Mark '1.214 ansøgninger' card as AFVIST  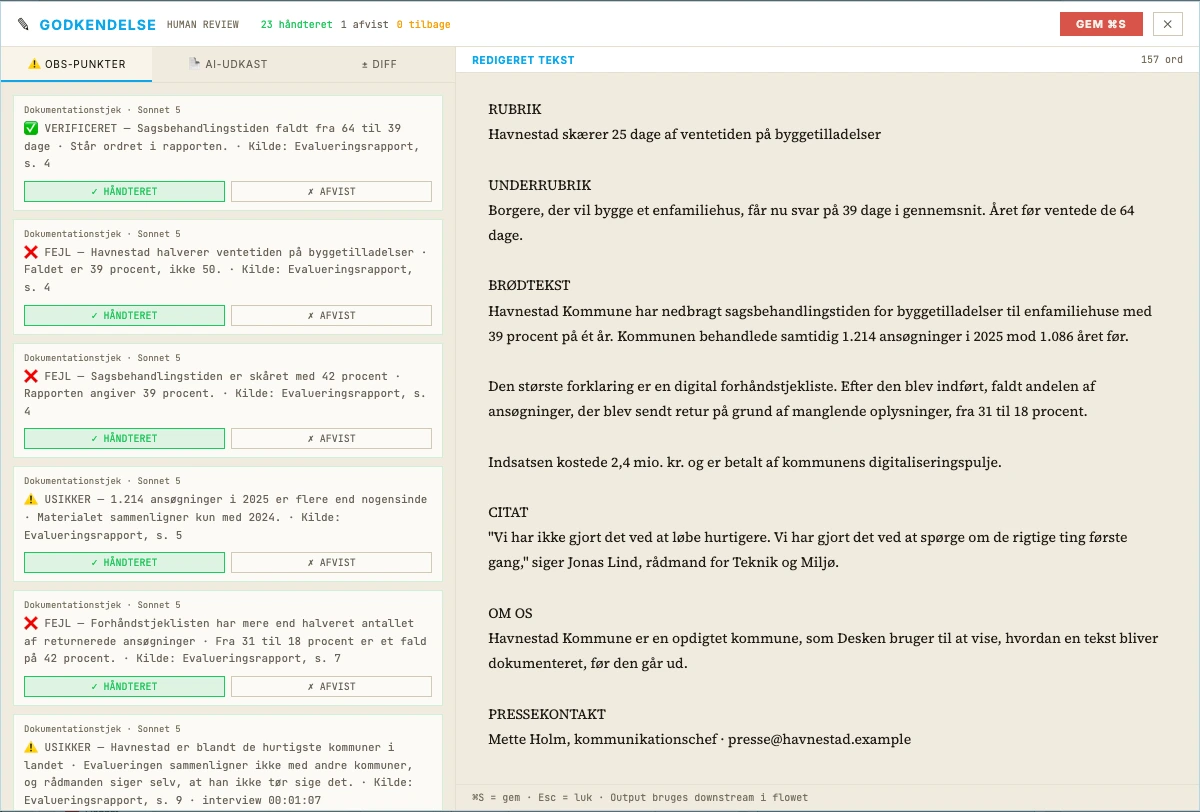(331, 562)
